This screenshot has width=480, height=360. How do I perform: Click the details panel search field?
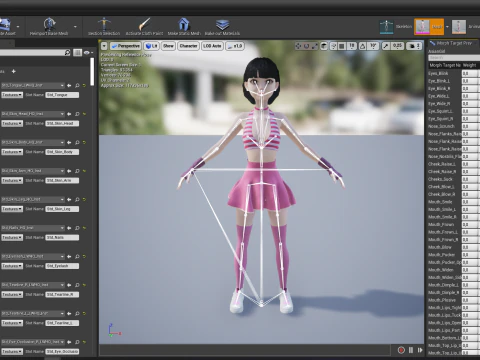[35, 53]
